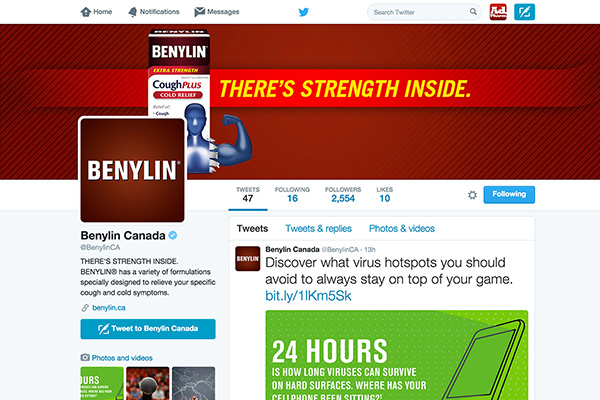Open Messages envelope icon
Viewport: 600px width, 400px height.
point(199,12)
